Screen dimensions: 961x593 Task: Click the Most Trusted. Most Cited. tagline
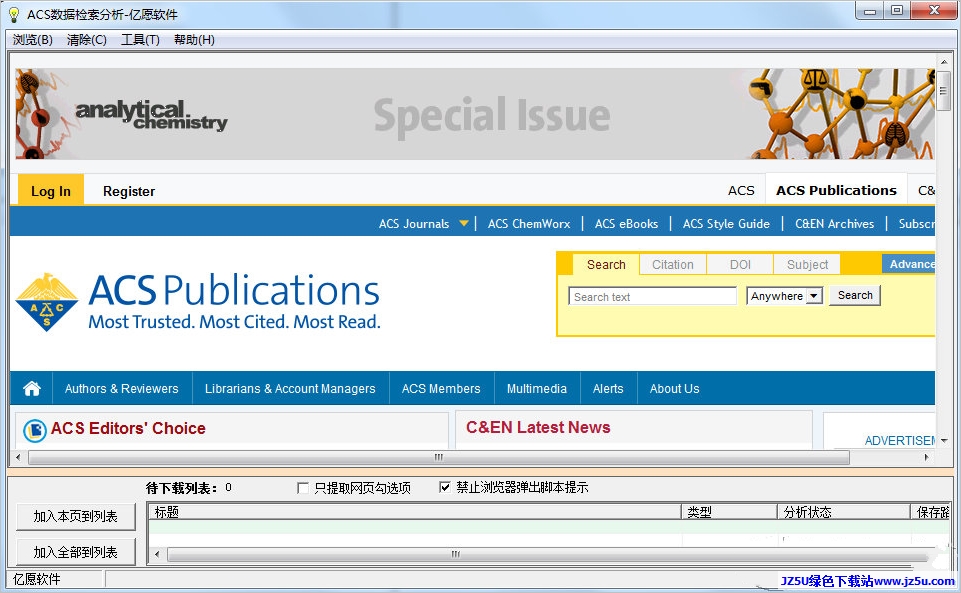tap(234, 322)
